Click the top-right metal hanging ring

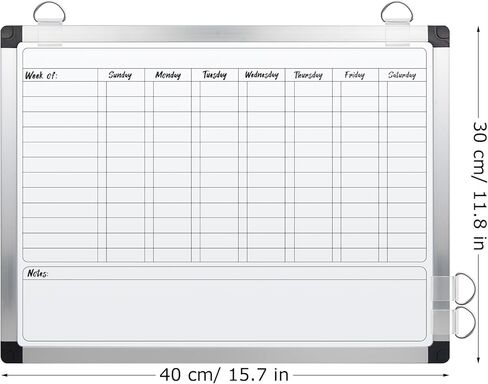click(397, 13)
